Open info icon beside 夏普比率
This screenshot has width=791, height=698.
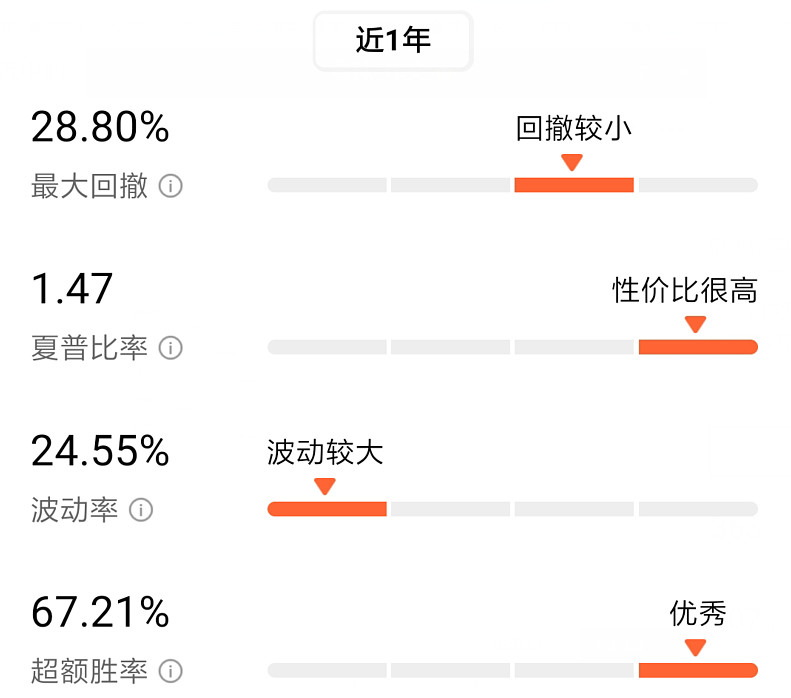click(171, 347)
